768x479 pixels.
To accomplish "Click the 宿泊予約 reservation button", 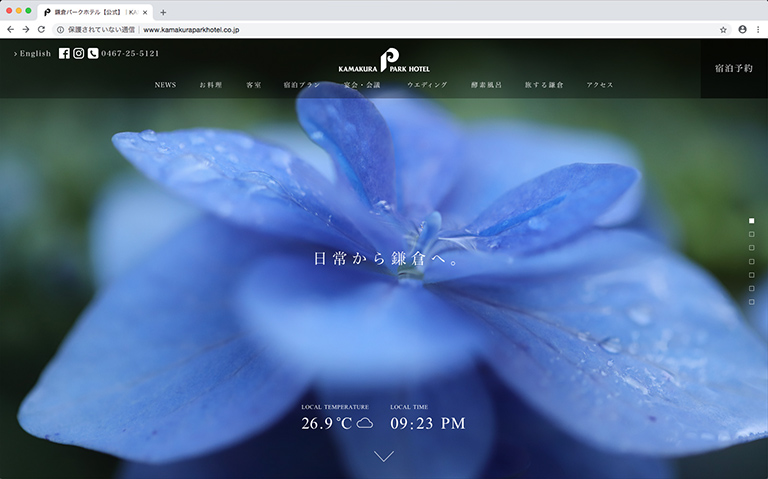I will tap(734, 69).
